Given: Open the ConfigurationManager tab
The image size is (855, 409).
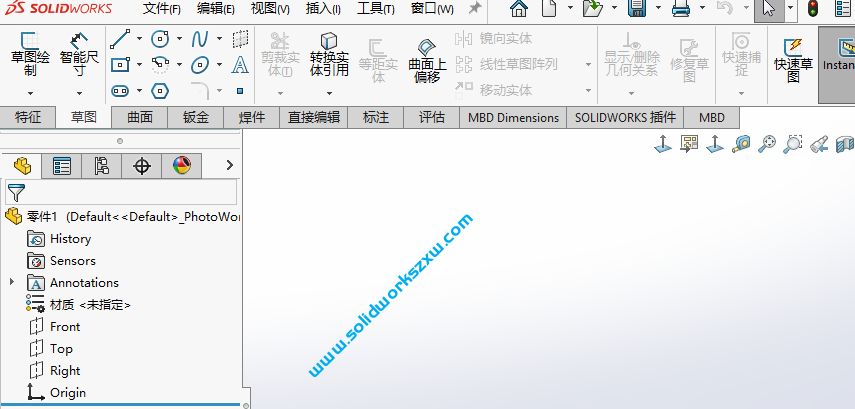Looking at the screenshot, I should pos(101,166).
